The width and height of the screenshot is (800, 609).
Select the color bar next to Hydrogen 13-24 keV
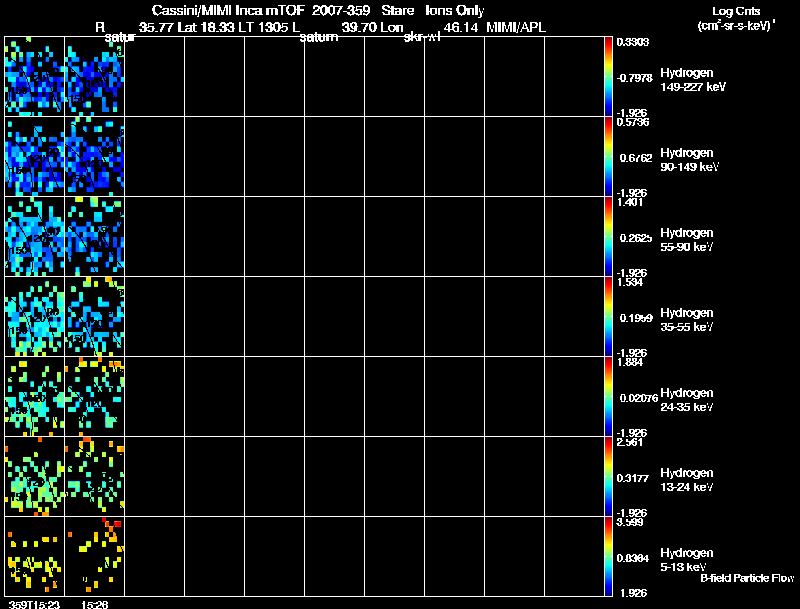pyautogui.click(x=608, y=476)
